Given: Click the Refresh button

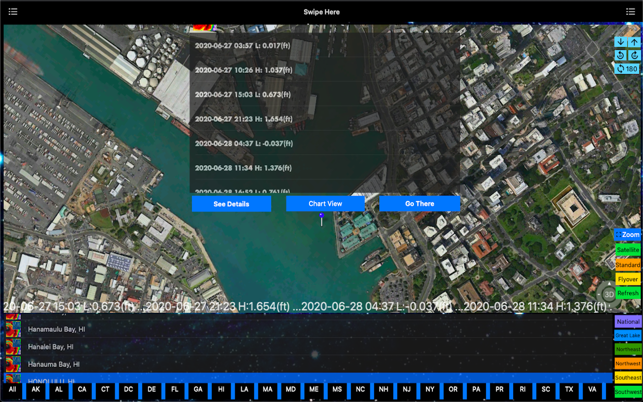Looking at the screenshot, I should coord(628,293).
